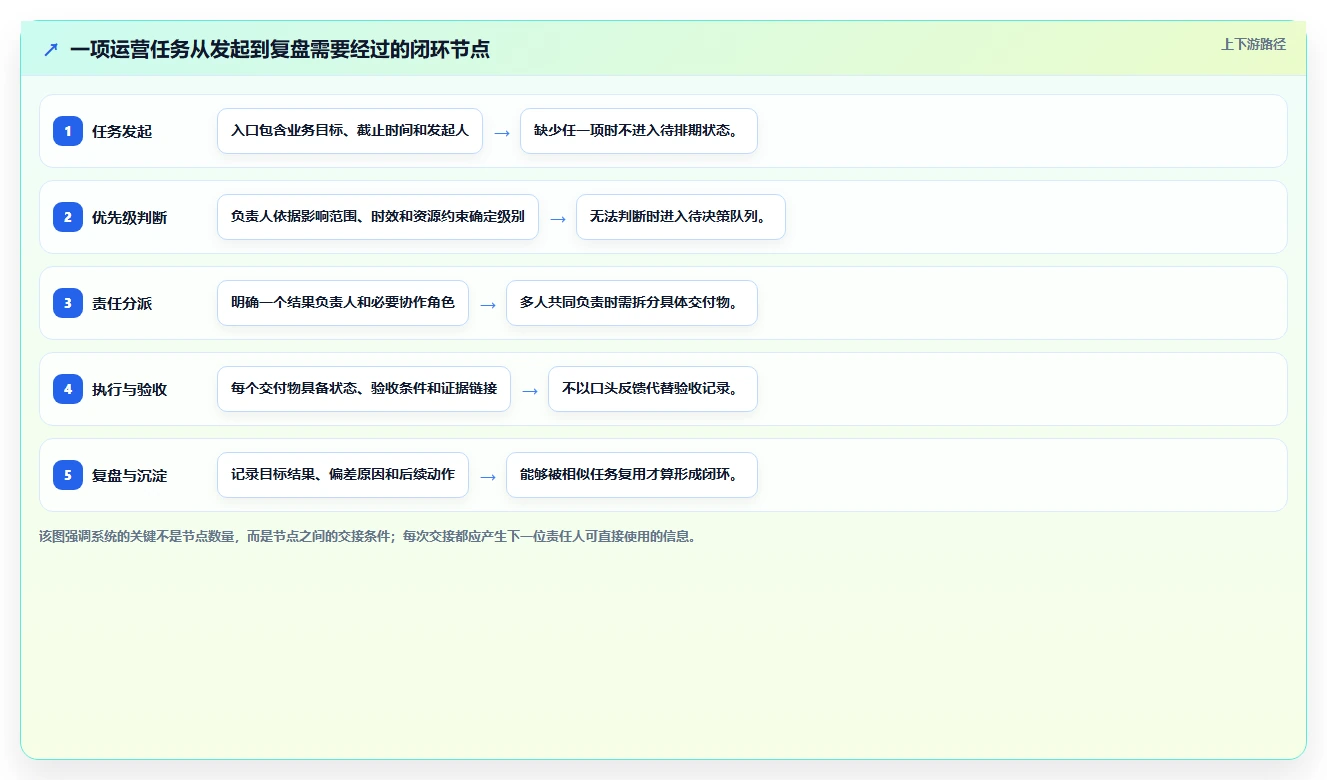1327x780 pixels.
Task: Click the box 缺少任一项时不进入待排期状态
Action: [x=639, y=131]
